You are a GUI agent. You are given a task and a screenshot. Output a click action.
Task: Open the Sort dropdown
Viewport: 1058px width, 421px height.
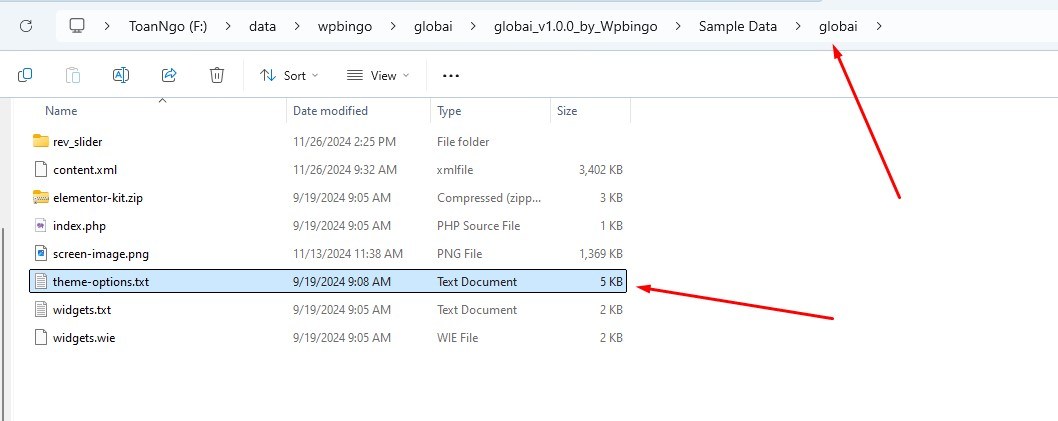288,75
